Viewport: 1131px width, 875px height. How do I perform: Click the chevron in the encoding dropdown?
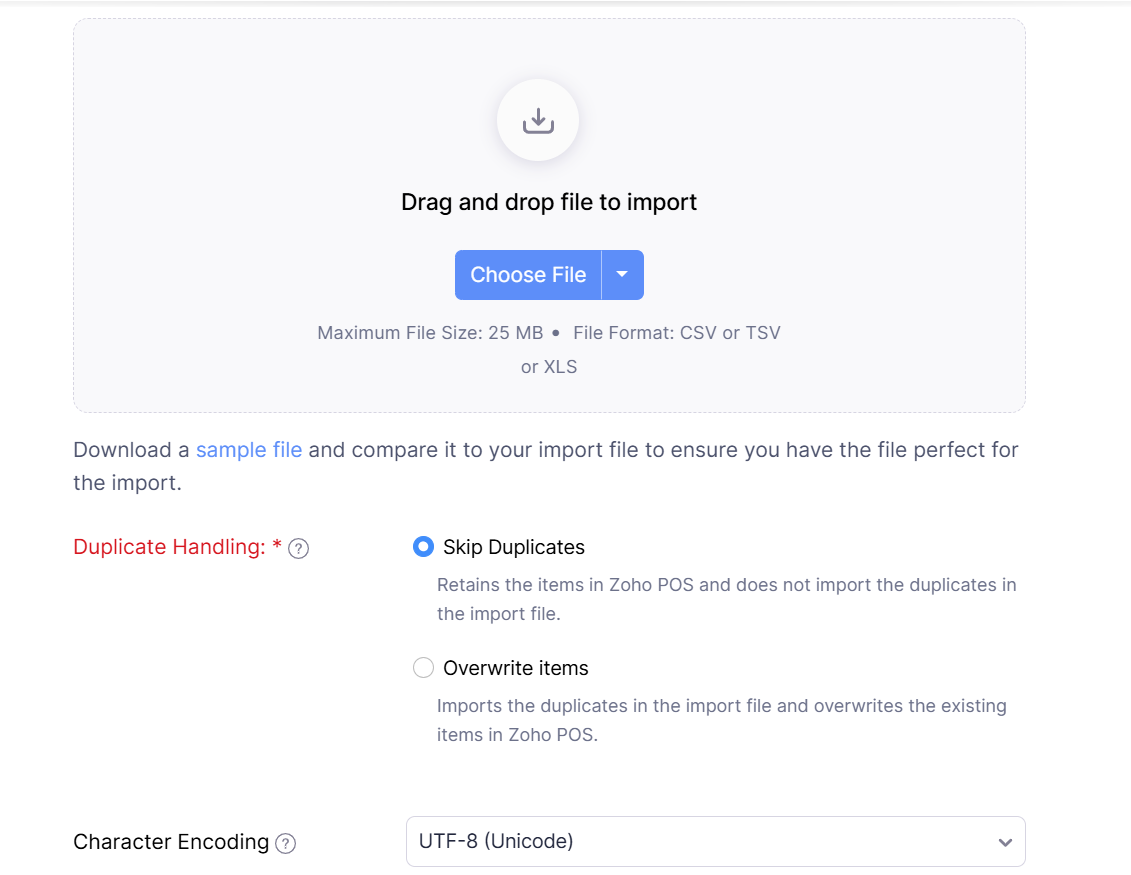pyautogui.click(x=1005, y=843)
